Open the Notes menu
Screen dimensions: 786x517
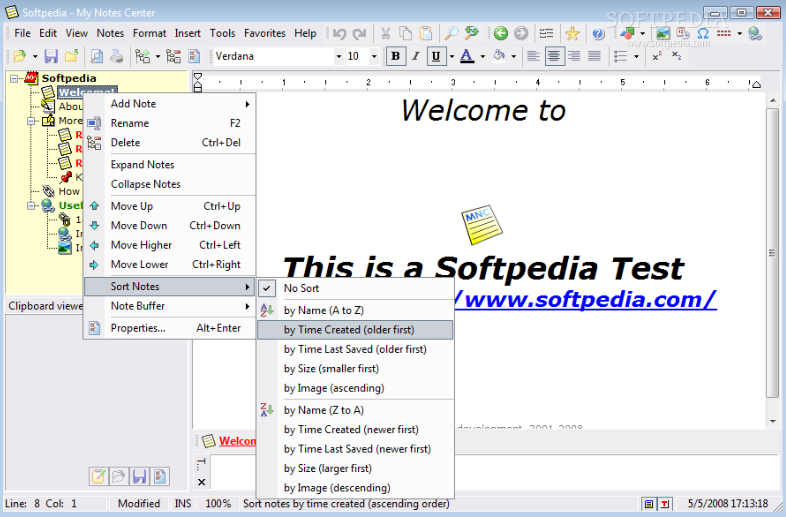tap(110, 34)
